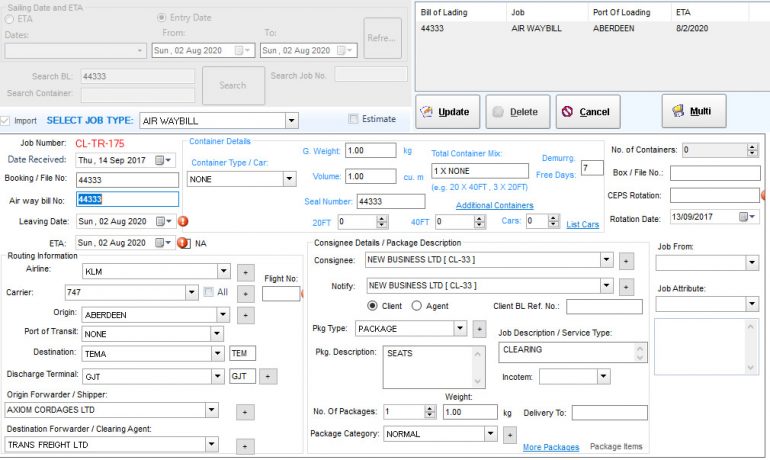Click plus button next to Notify field

(x=627, y=286)
